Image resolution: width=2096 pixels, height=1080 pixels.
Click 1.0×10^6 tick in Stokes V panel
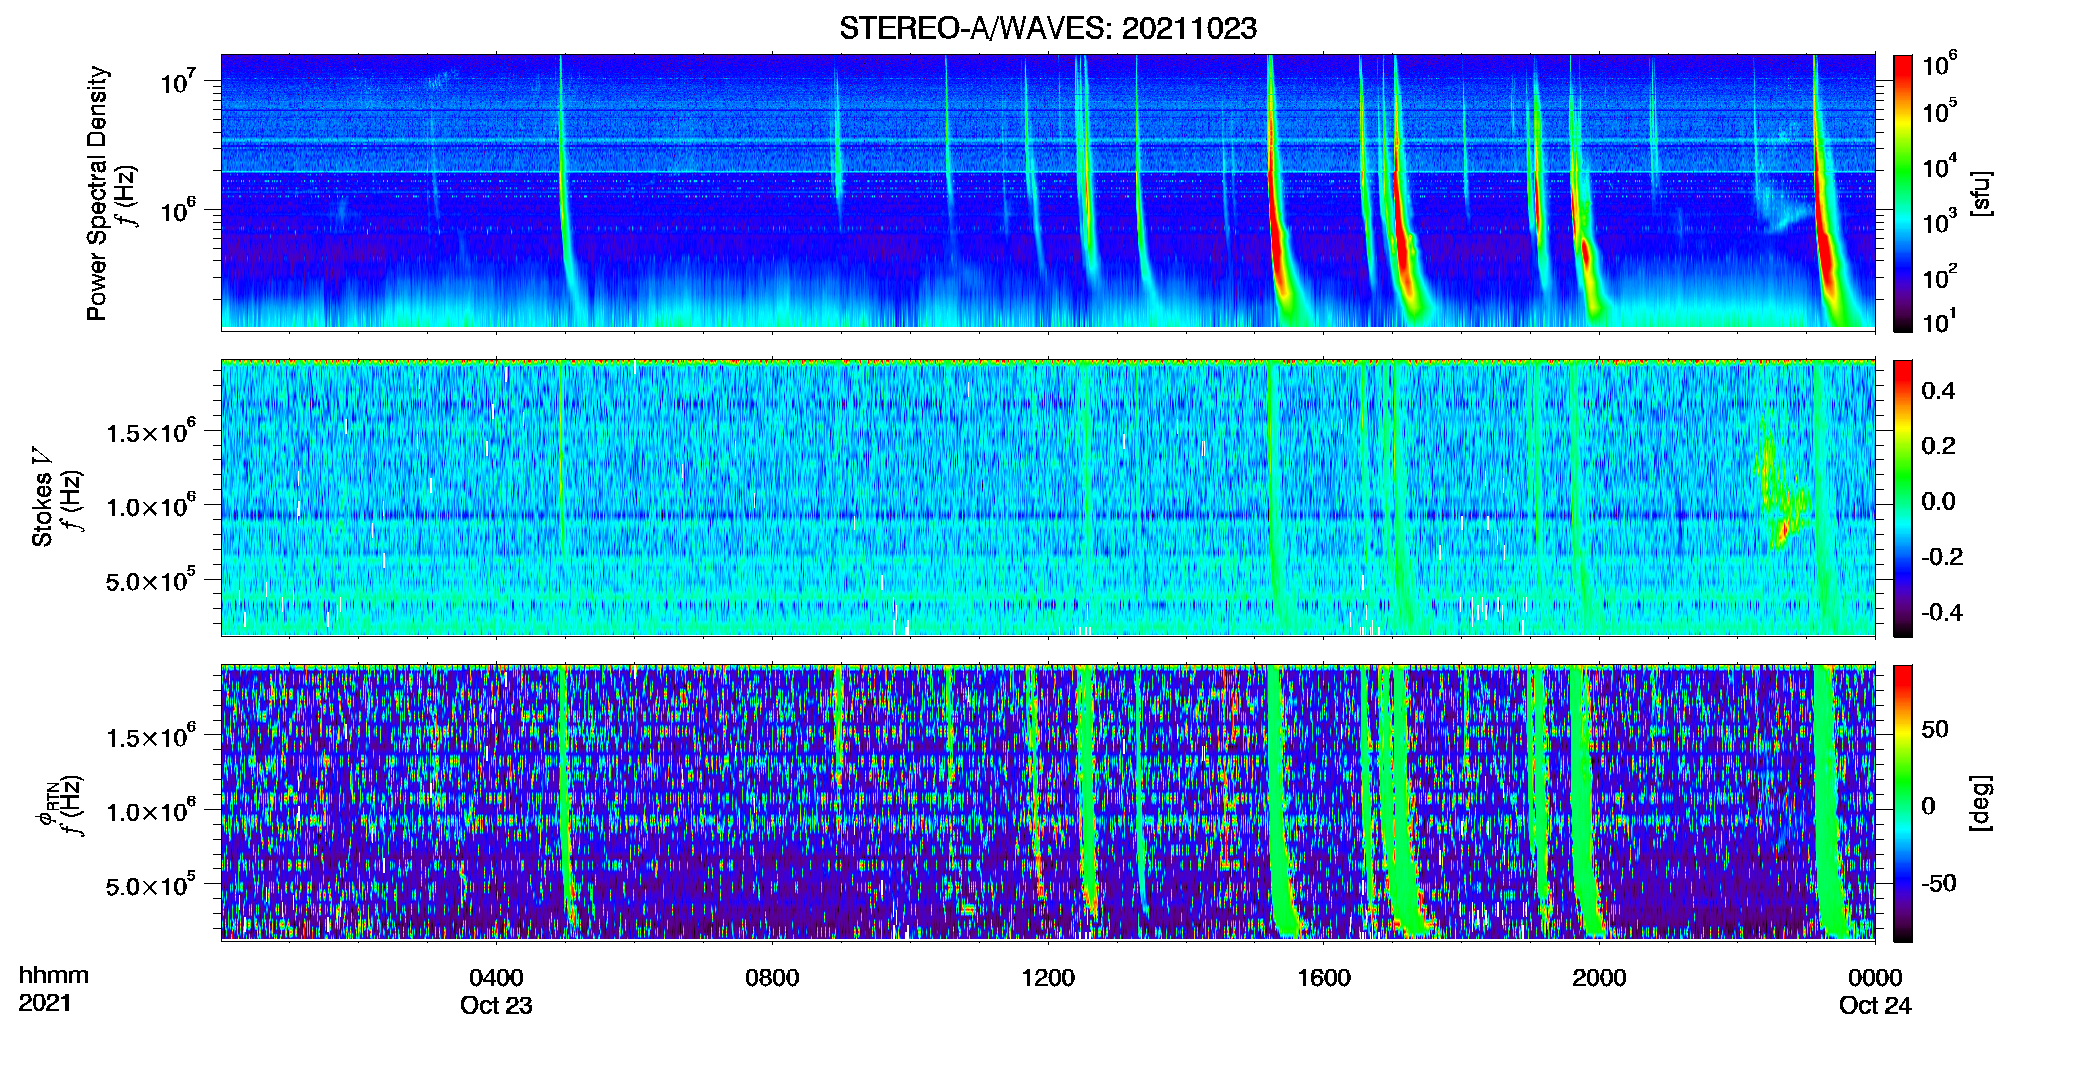coord(150,507)
